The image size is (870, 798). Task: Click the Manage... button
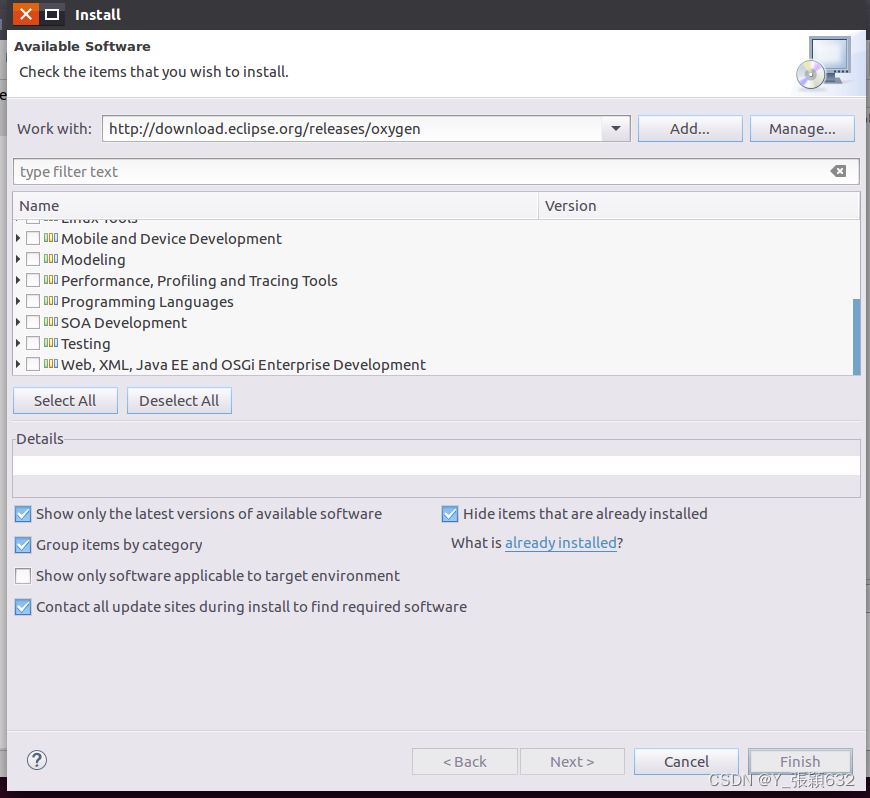click(800, 128)
